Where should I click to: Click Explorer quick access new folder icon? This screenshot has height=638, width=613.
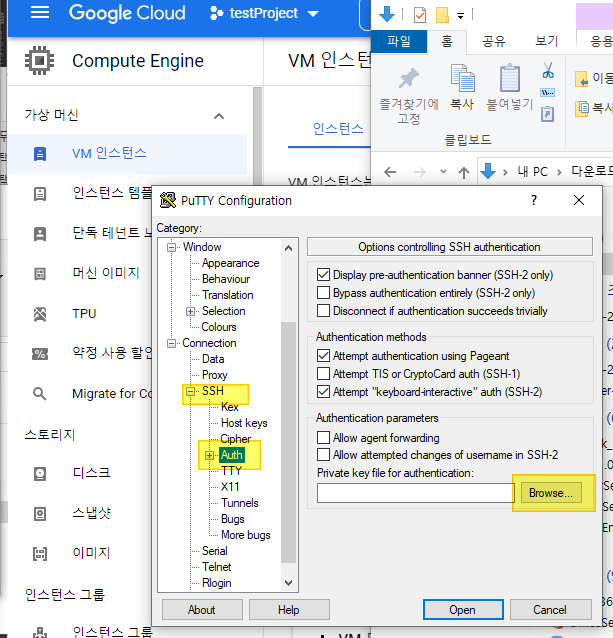click(x=442, y=15)
